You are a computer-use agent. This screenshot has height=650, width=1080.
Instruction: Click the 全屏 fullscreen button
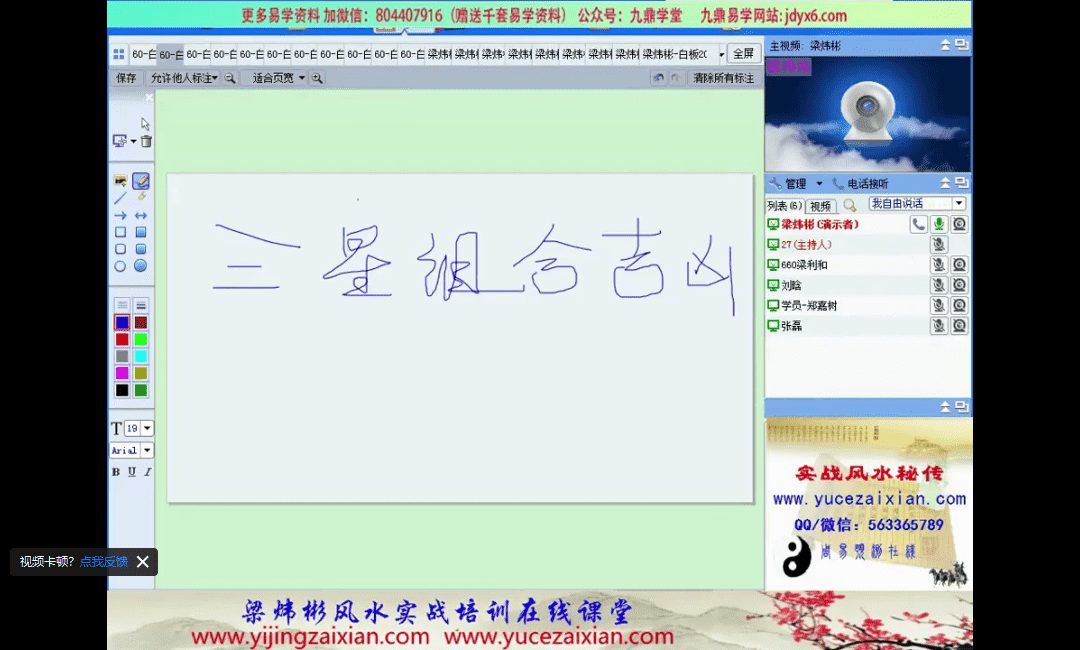(x=743, y=54)
